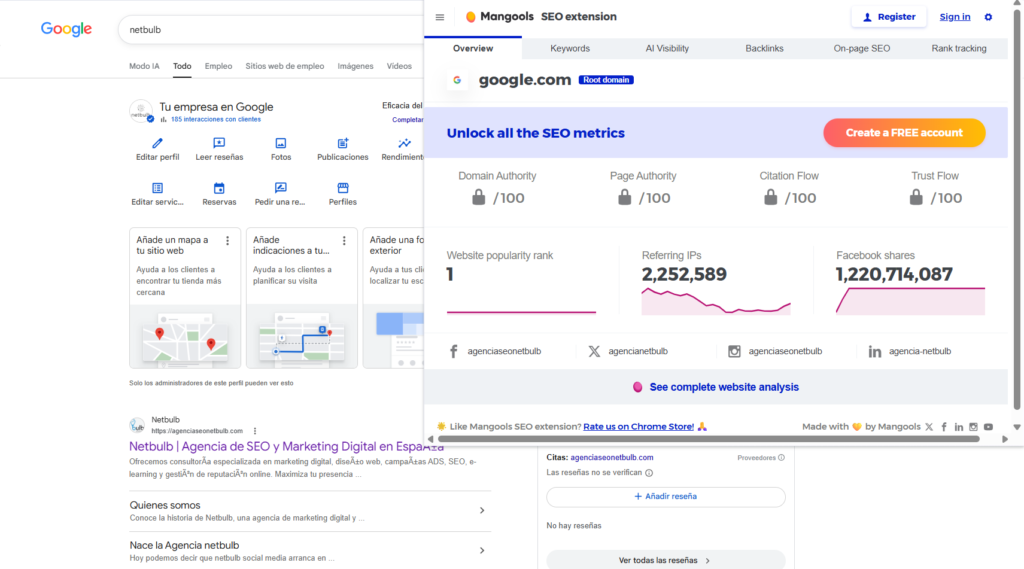Click the Sign in link

[955, 17]
